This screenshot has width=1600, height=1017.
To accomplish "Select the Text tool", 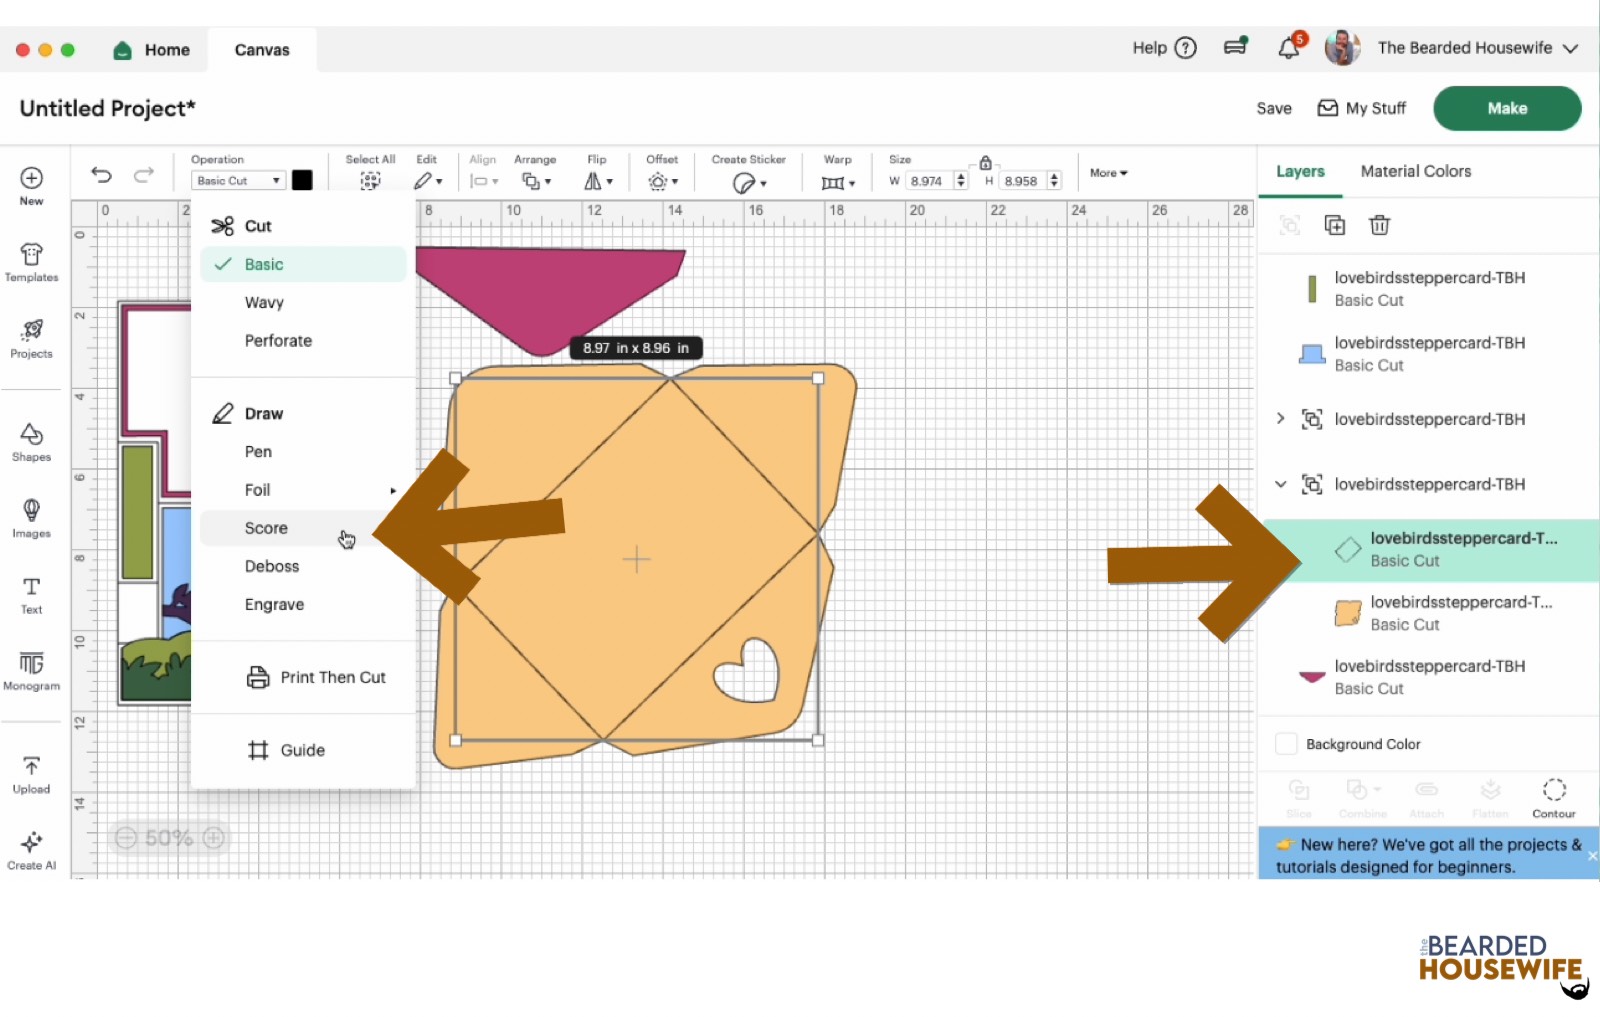I will click(31, 594).
